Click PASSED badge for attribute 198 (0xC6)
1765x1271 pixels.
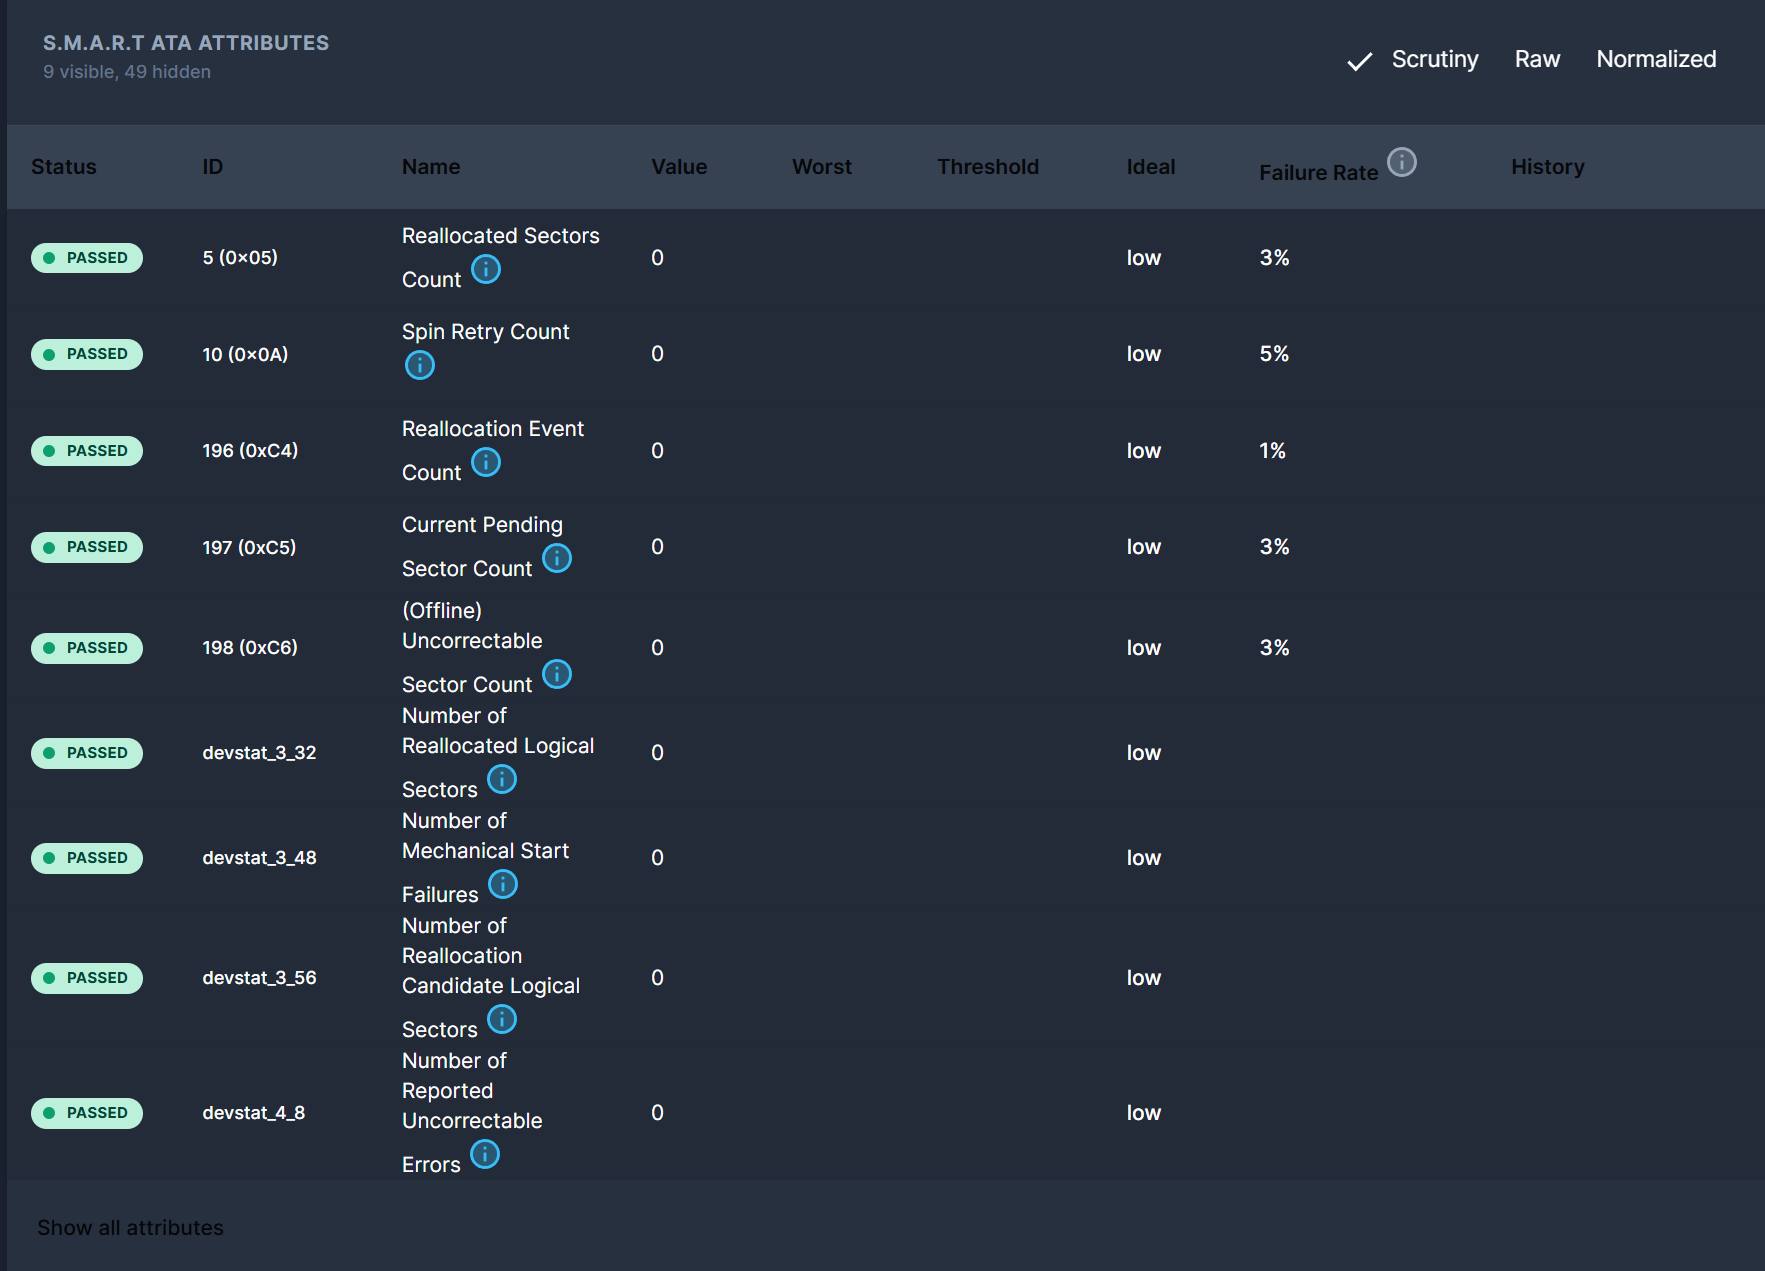coord(87,648)
